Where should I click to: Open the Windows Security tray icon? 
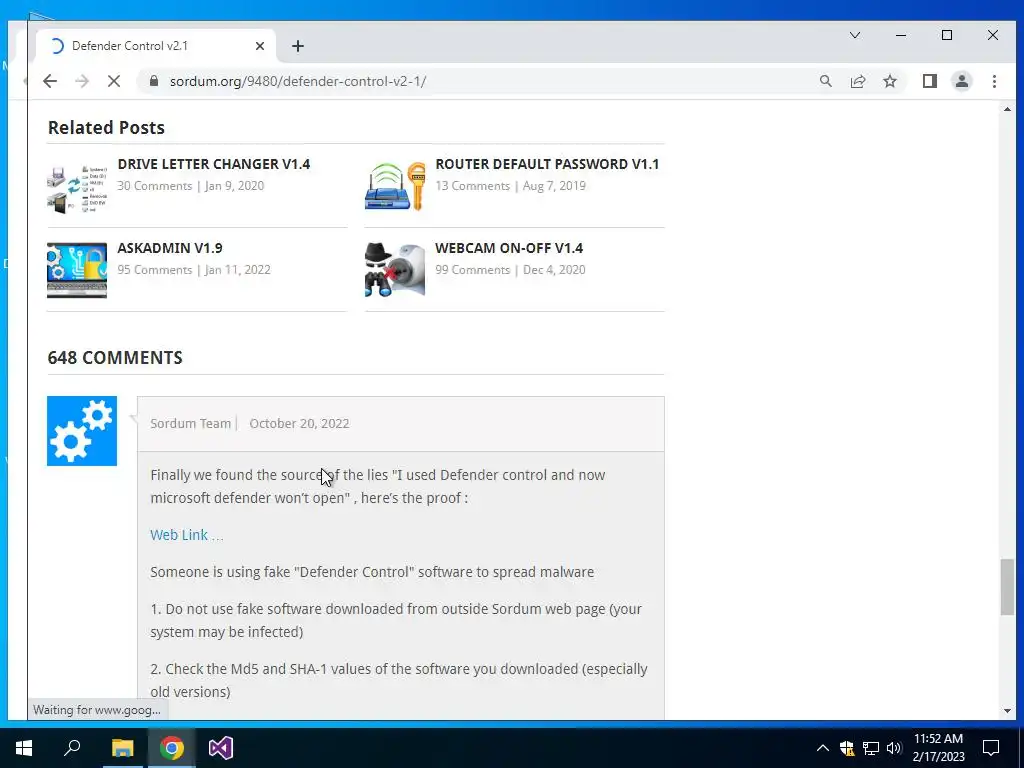tap(847, 748)
